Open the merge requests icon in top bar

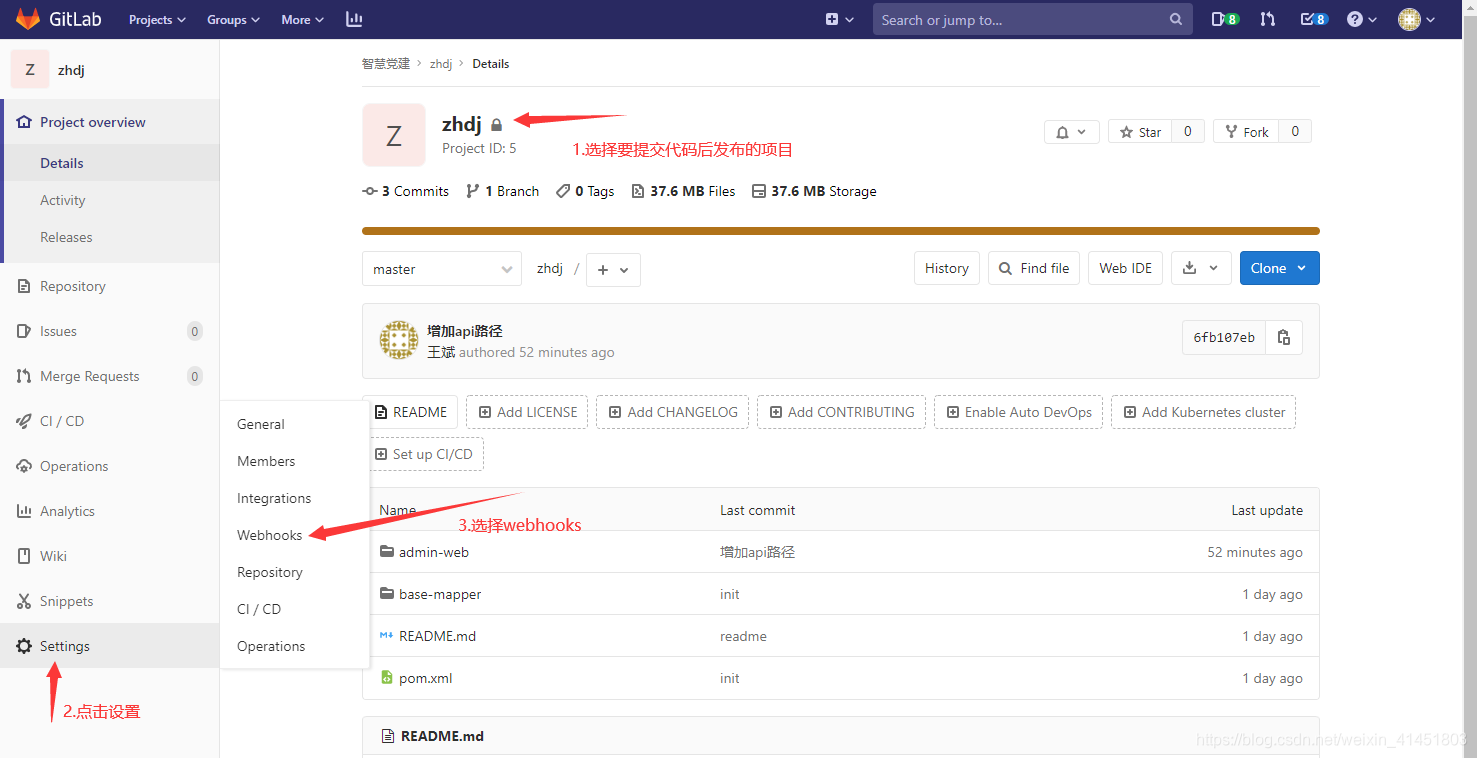click(x=1267, y=19)
